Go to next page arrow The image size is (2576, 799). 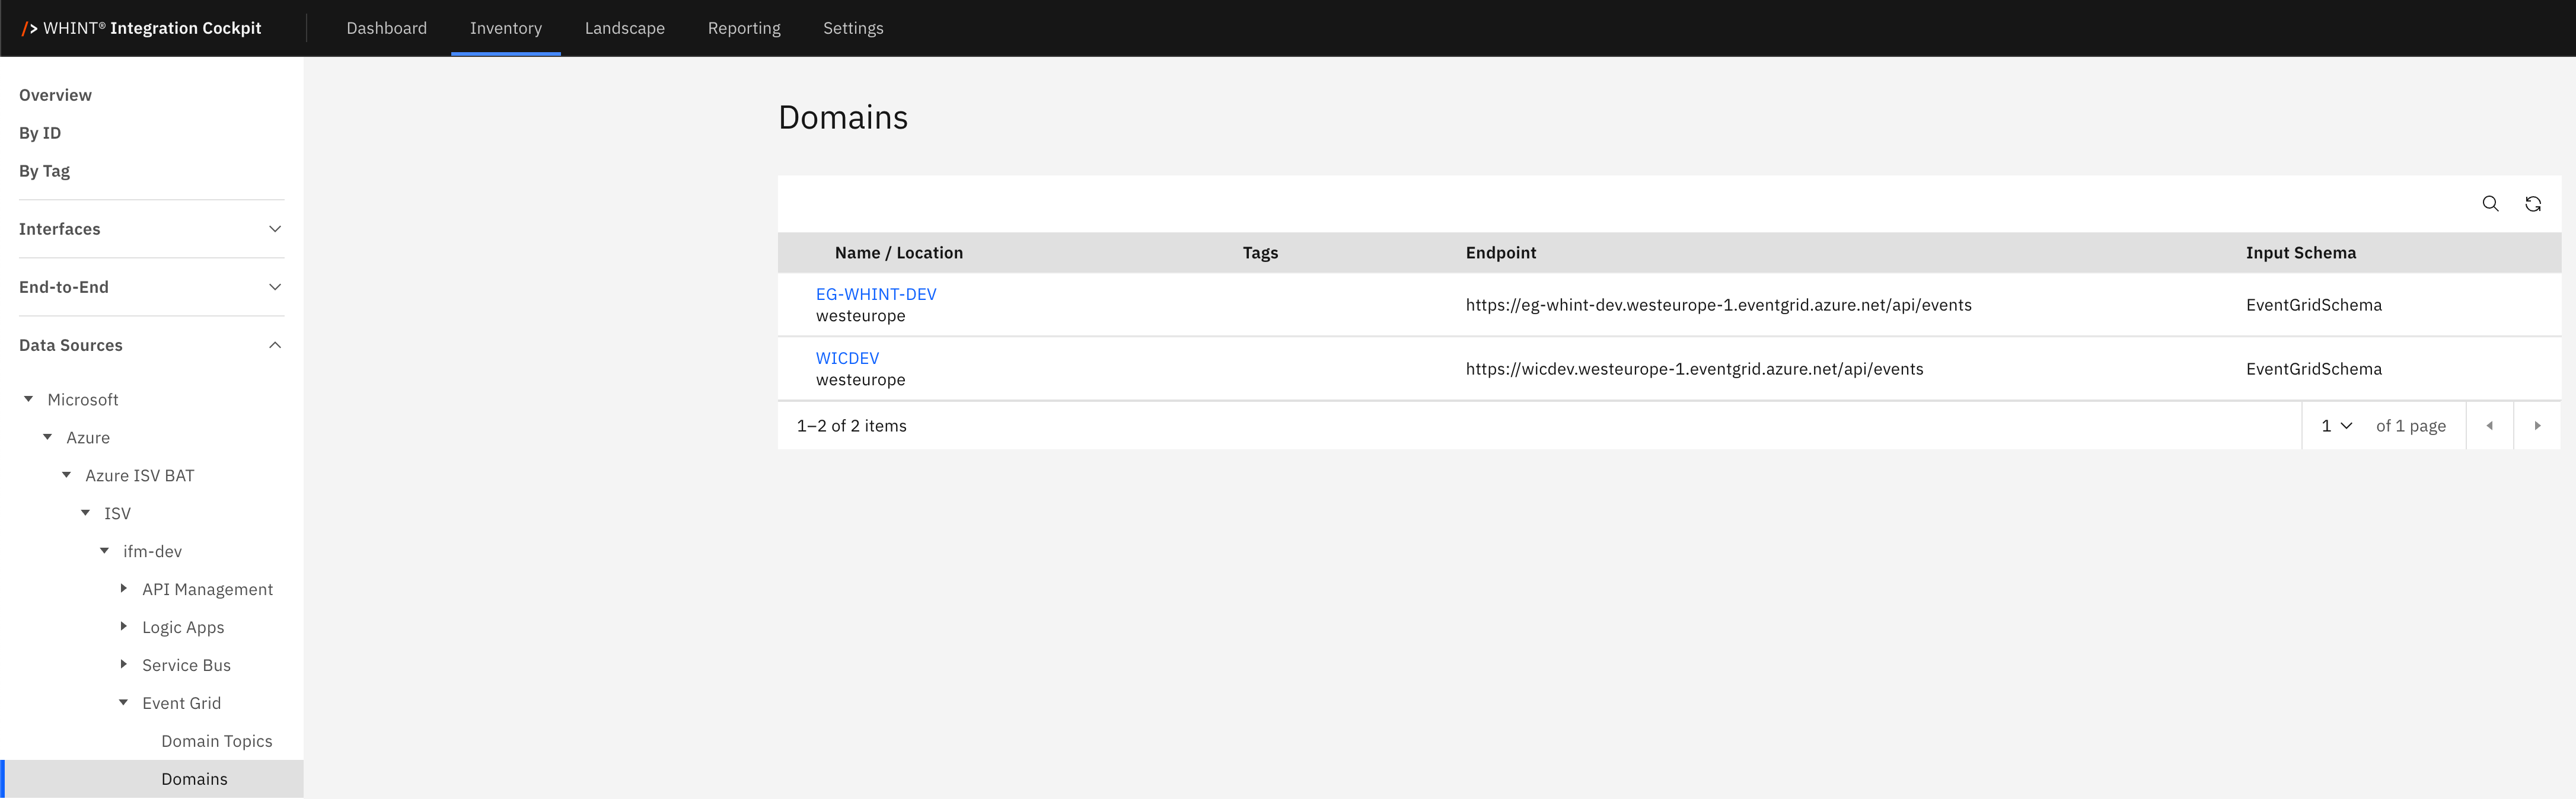2537,426
